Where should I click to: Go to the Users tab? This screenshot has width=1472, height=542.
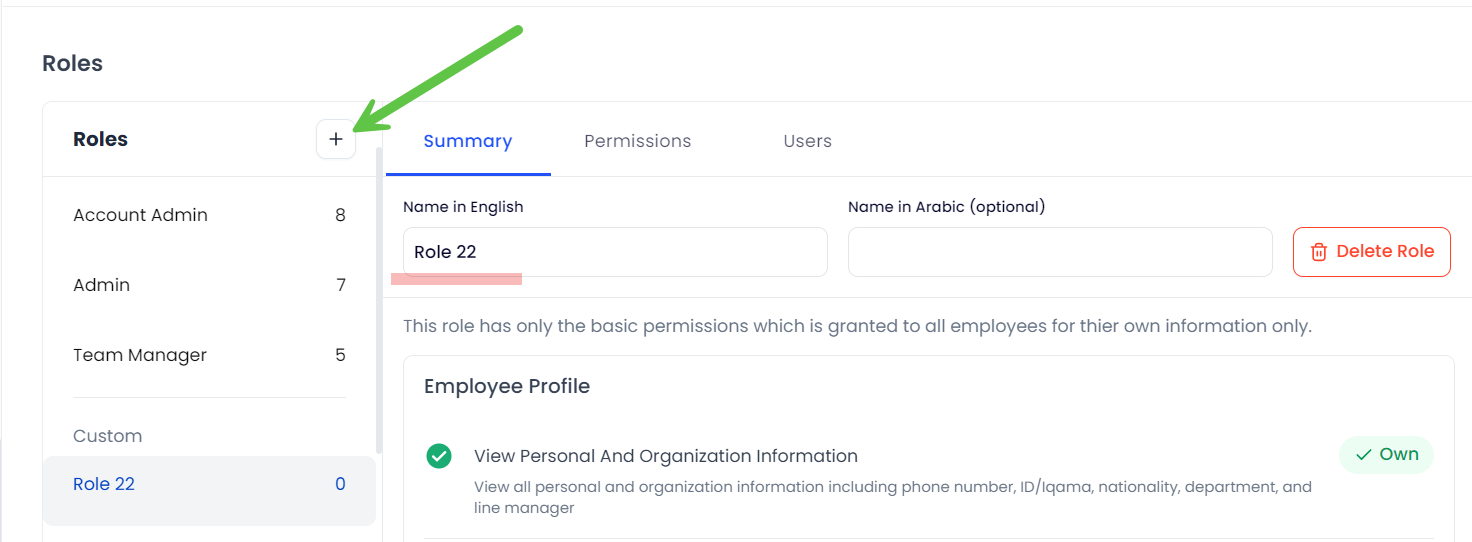point(807,141)
